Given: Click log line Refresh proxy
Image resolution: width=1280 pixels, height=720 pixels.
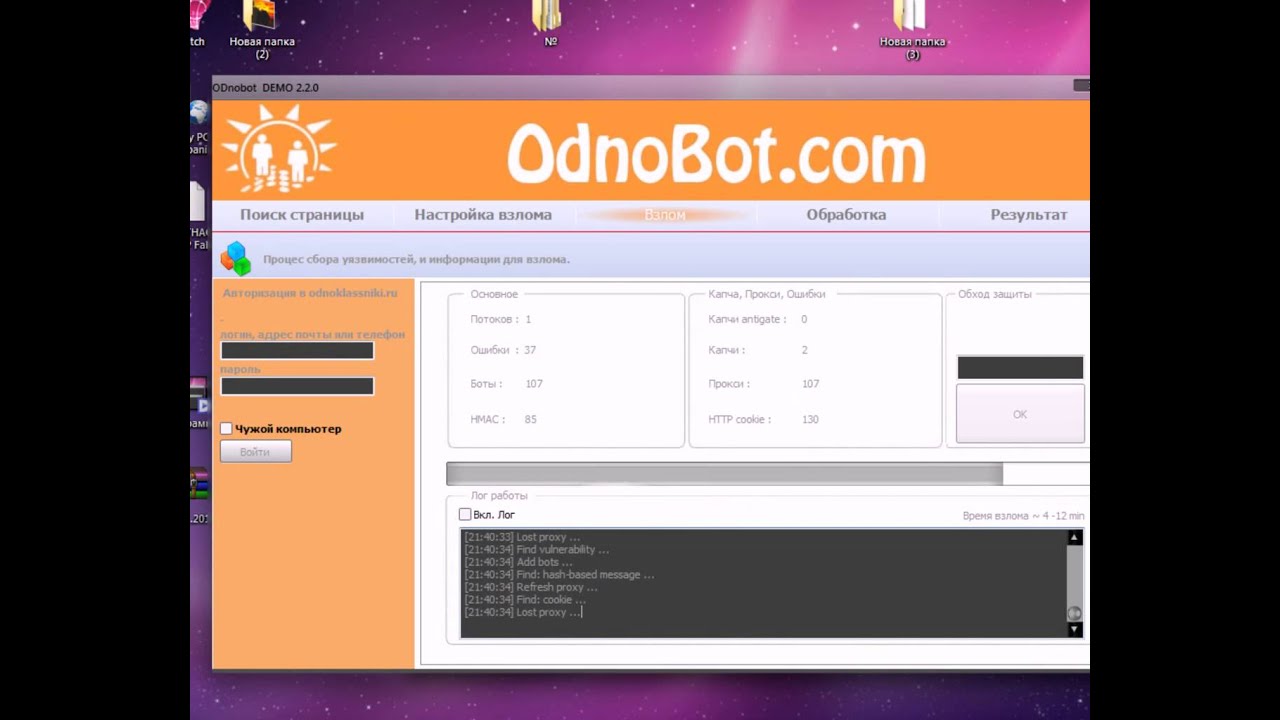Looking at the screenshot, I should tap(531, 587).
